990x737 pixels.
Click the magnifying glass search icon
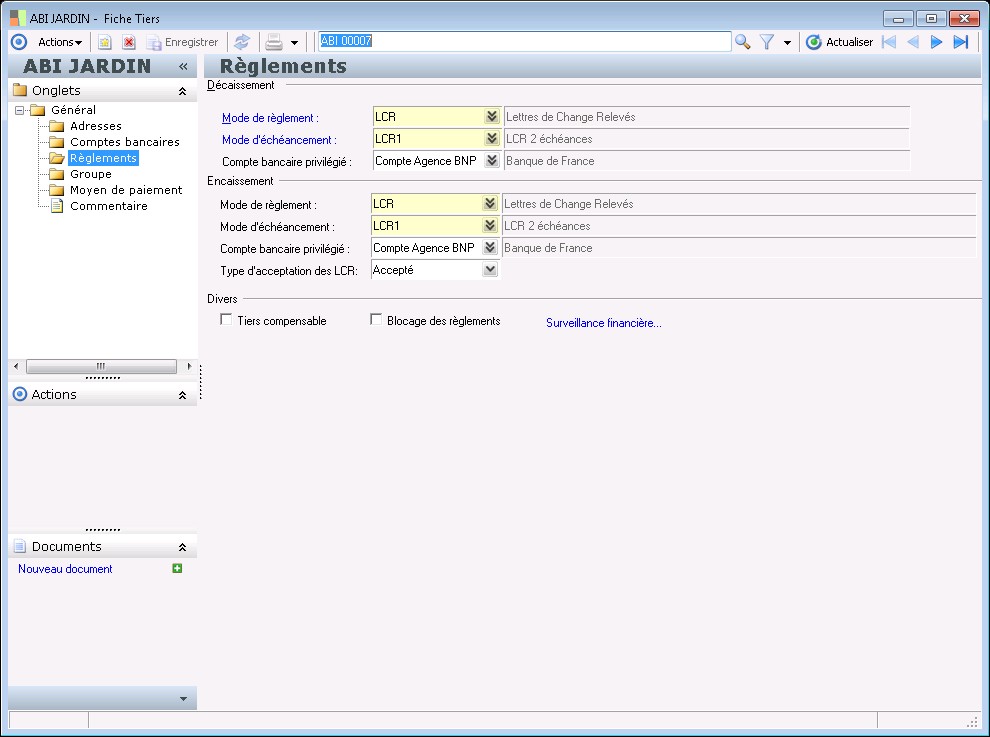[x=743, y=42]
